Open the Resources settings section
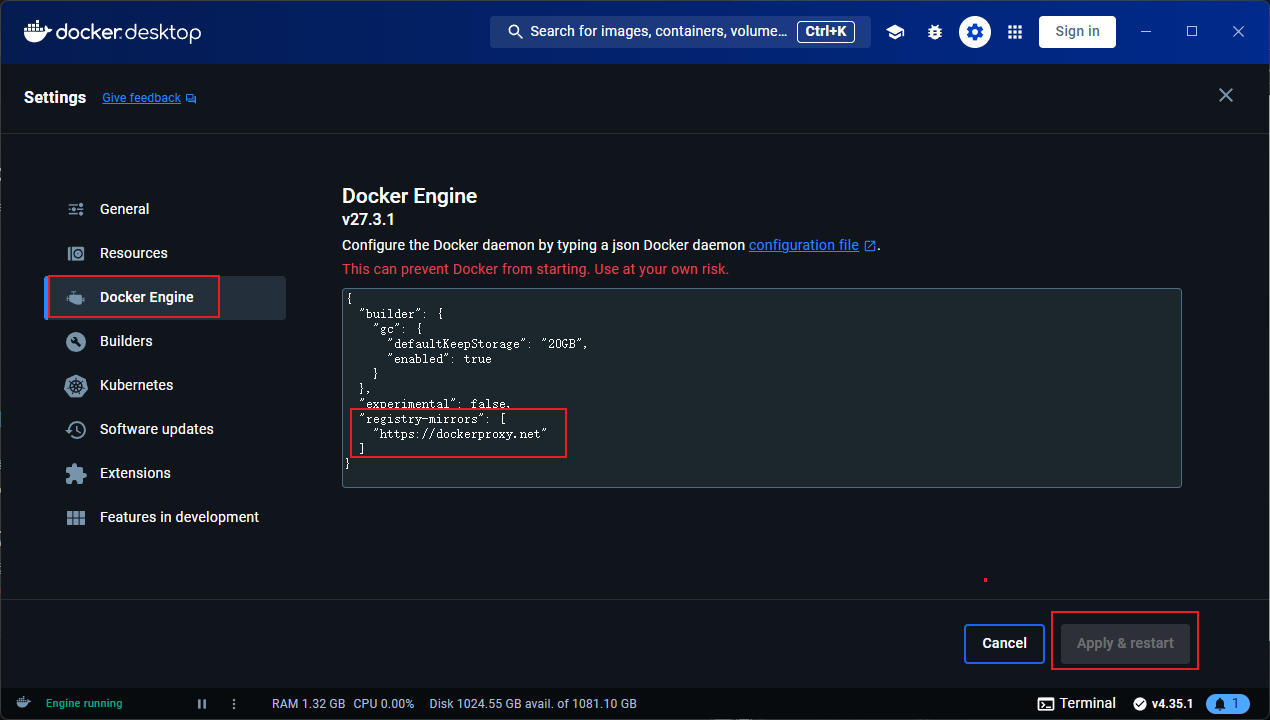The image size is (1270, 720). coord(133,253)
